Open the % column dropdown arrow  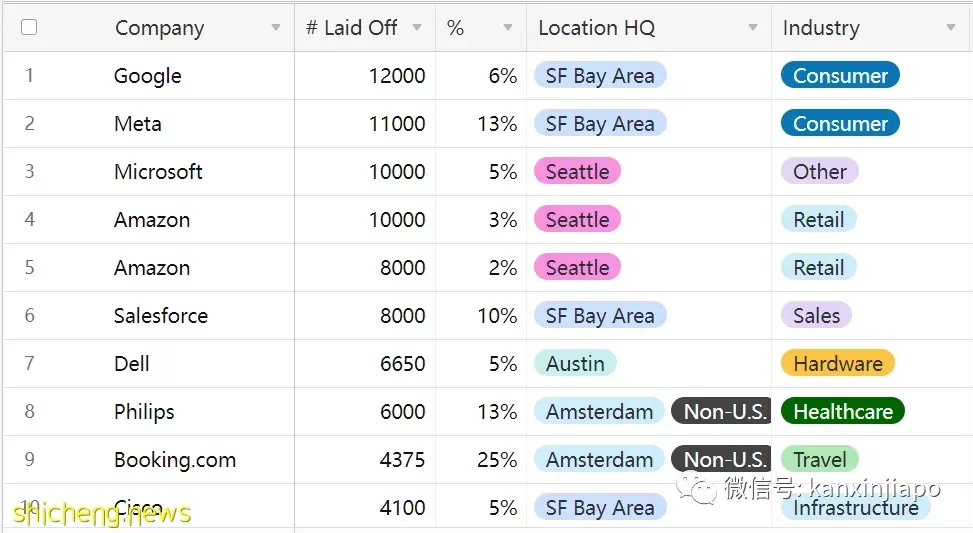click(508, 27)
